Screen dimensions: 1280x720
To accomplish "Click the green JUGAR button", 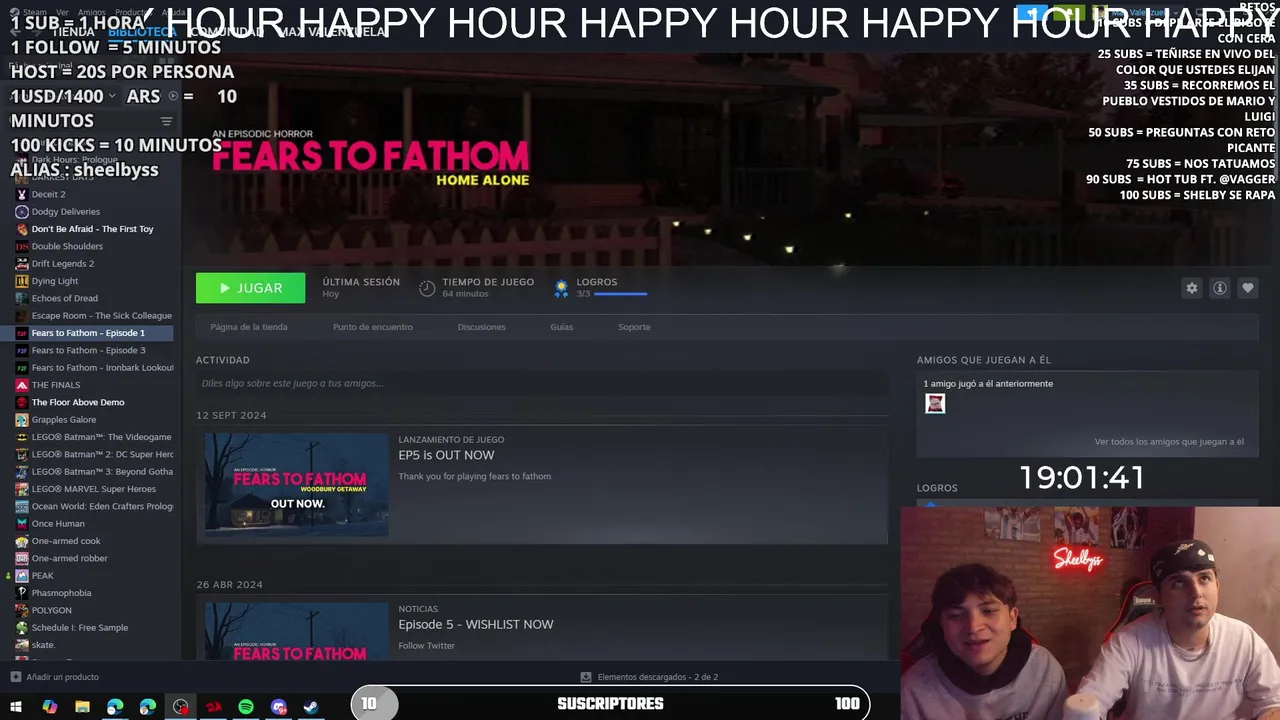I will pos(250,288).
